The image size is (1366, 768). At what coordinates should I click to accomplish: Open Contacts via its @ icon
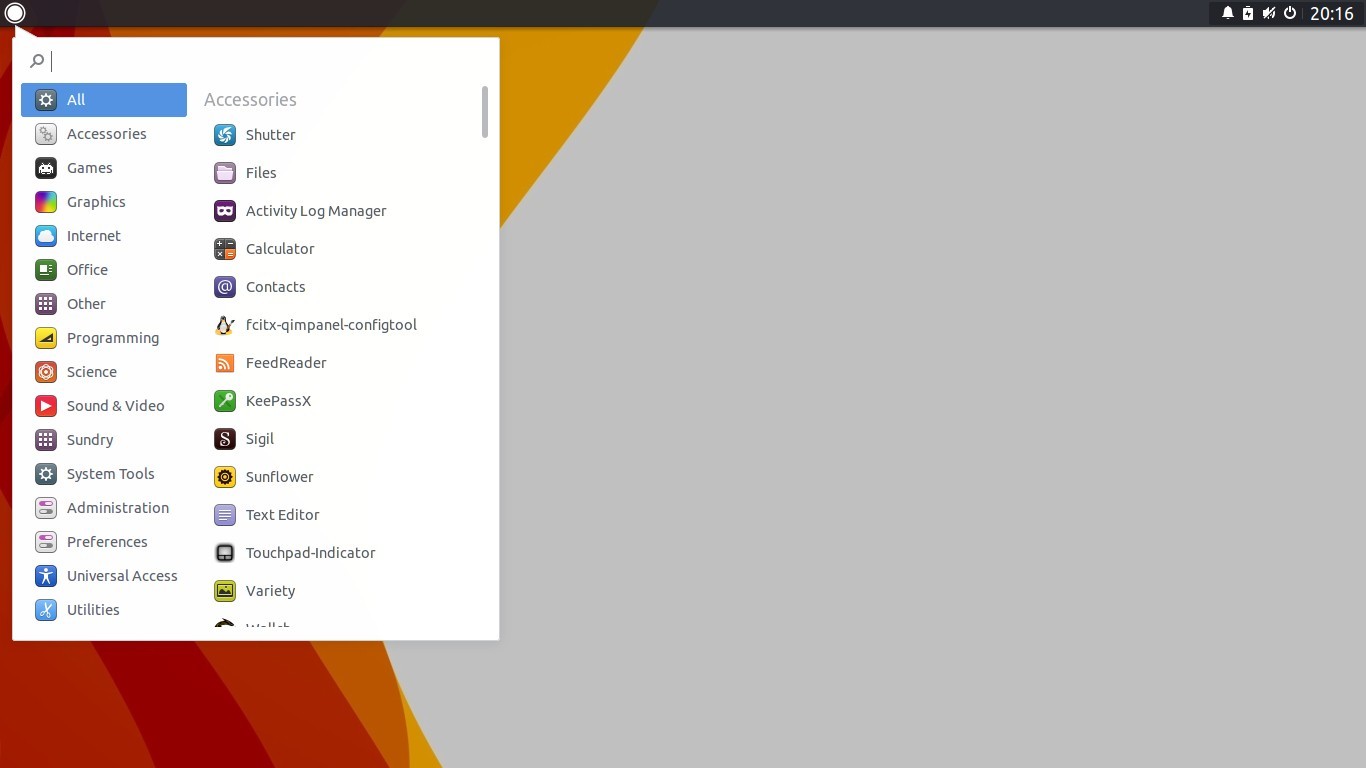[x=225, y=287]
